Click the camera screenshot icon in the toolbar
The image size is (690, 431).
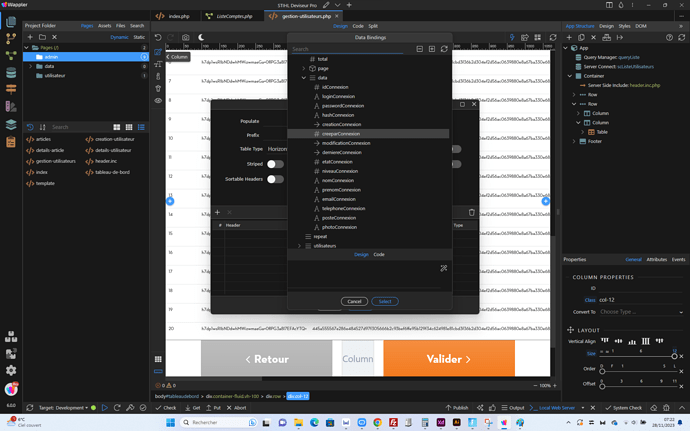[186, 37]
